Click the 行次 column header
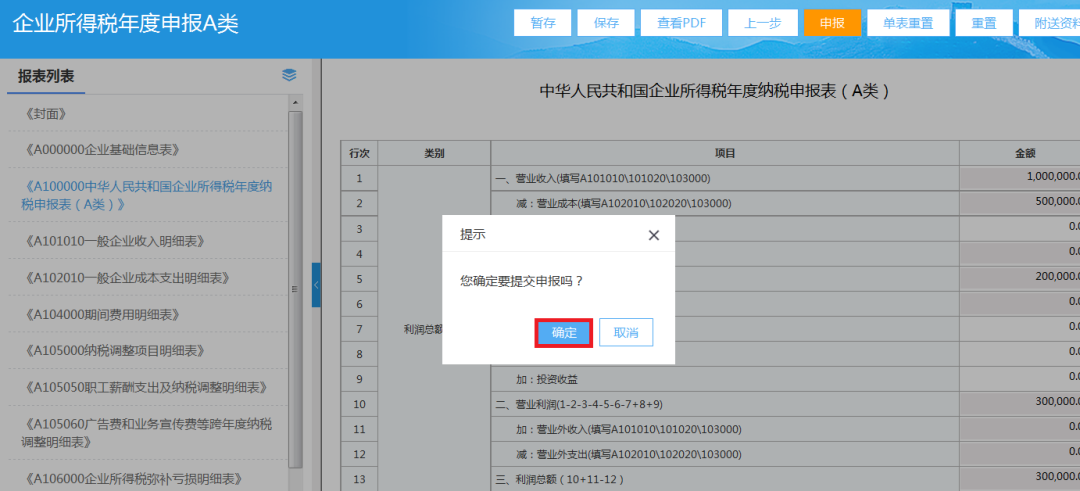The image size is (1080, 491). click(360, 154)
